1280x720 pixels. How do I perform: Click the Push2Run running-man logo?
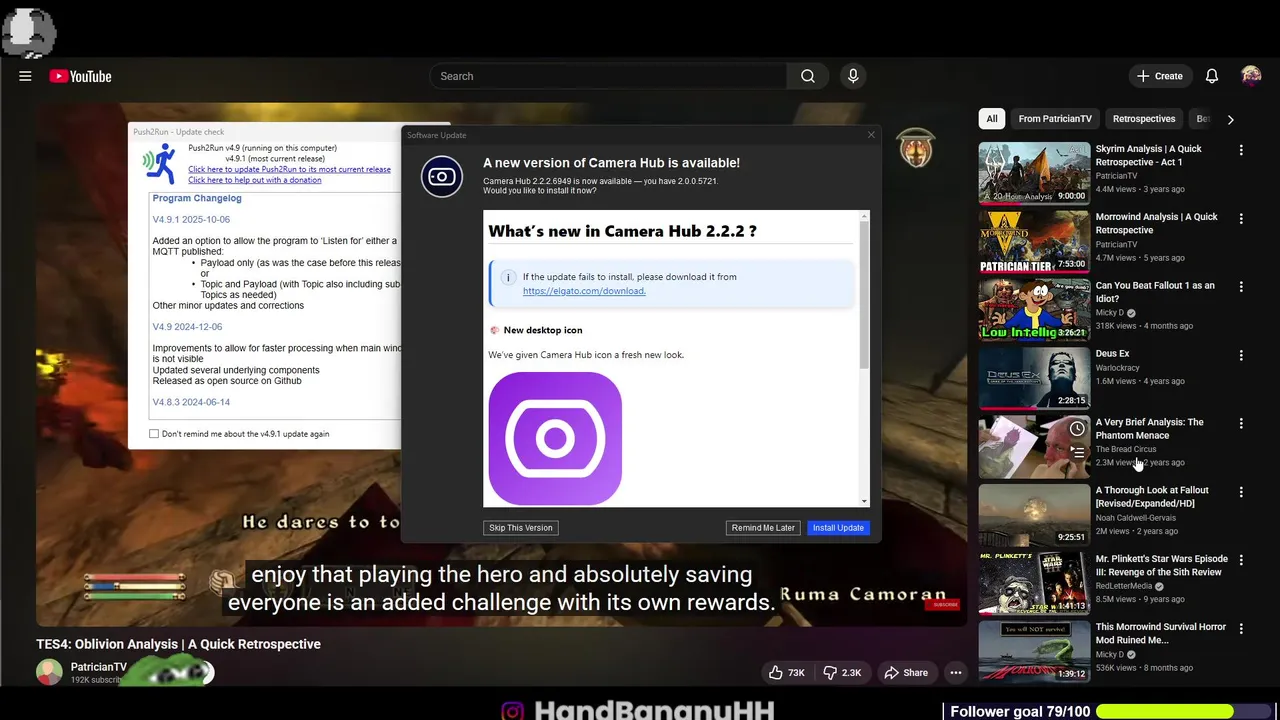pos(159,163)
